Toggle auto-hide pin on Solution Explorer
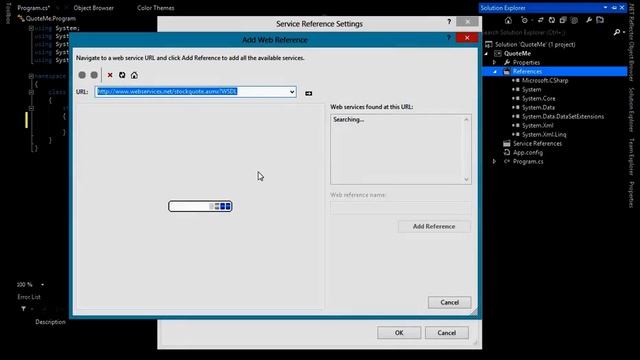The image size is (640, 360). [x=614, y=8]
